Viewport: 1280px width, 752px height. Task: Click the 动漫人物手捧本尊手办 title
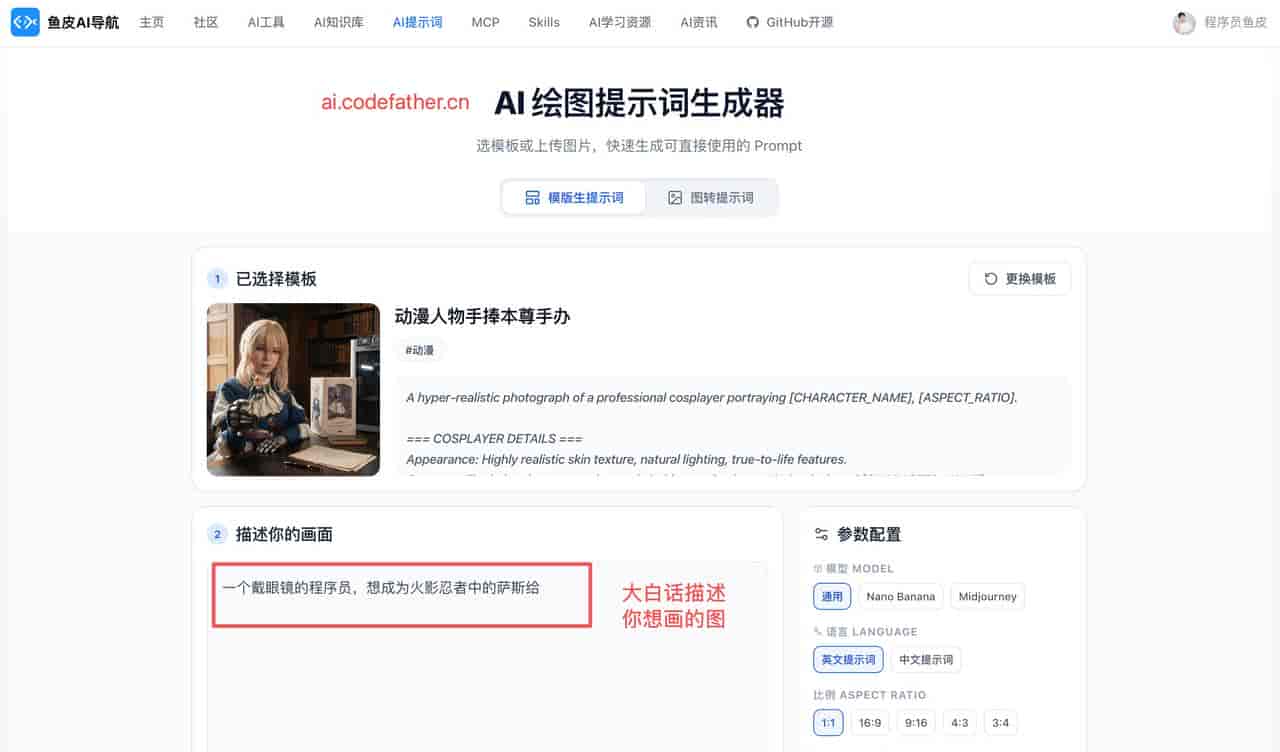(x=483, y=317)
